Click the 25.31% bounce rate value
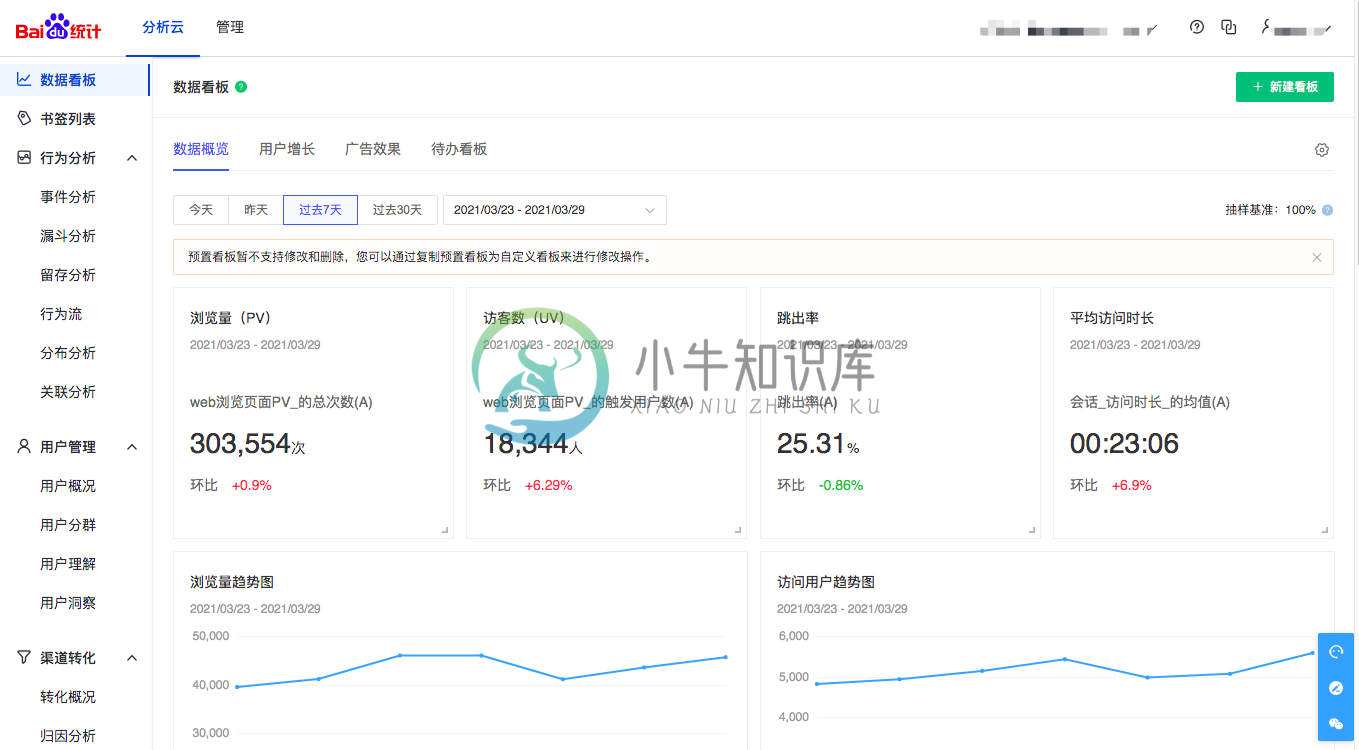Viewport: 1359px width, 750px height. (x=811, y=443)
